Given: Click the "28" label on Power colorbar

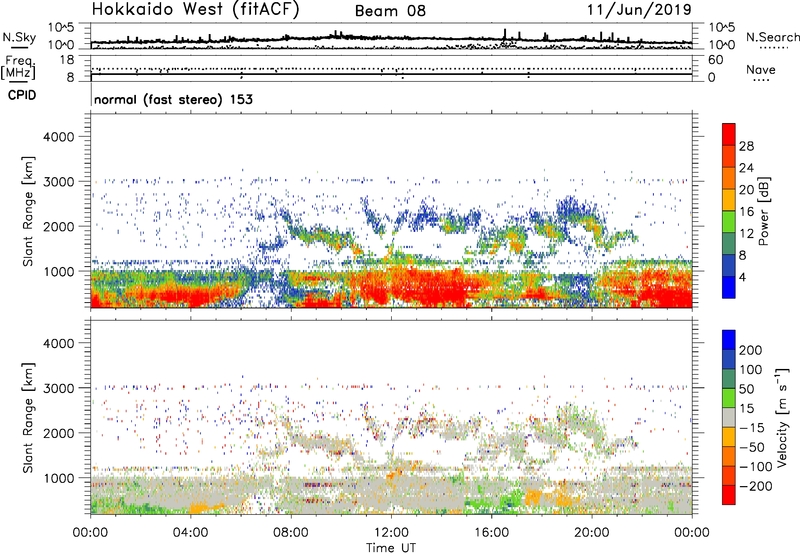Looking at the screenshot, I should click(746, 146).
